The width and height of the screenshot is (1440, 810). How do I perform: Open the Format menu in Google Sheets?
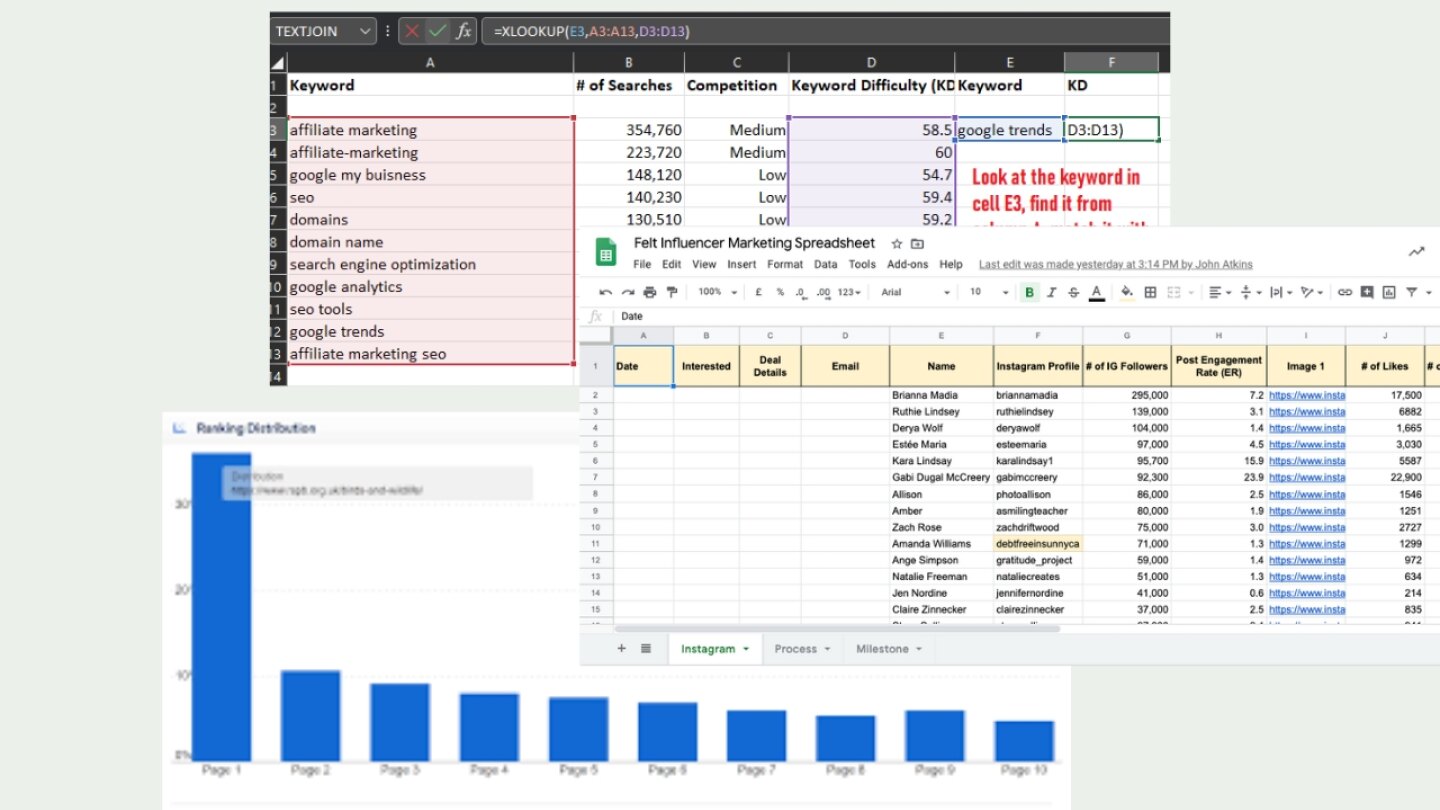point(785,264)
